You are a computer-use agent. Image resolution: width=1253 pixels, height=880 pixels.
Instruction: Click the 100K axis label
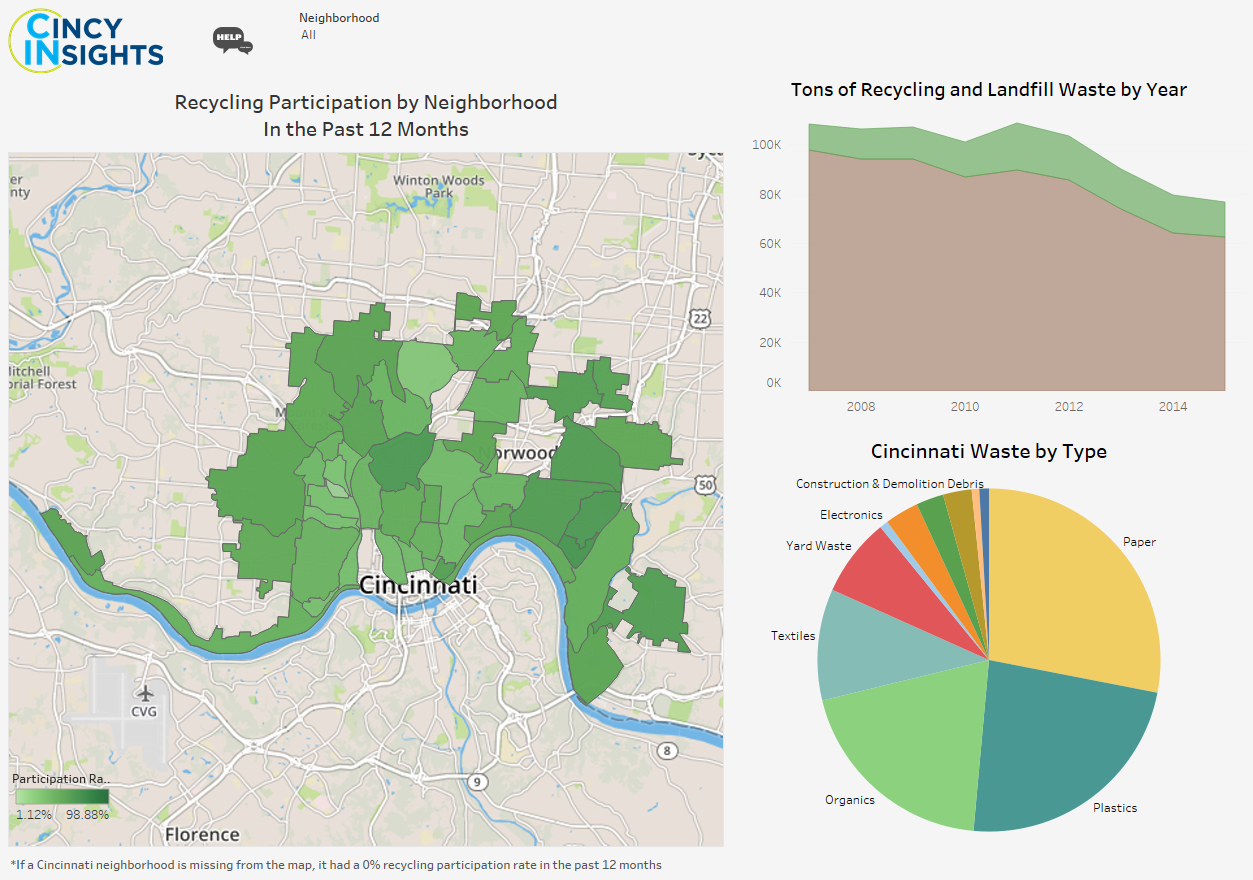(767, 145)
